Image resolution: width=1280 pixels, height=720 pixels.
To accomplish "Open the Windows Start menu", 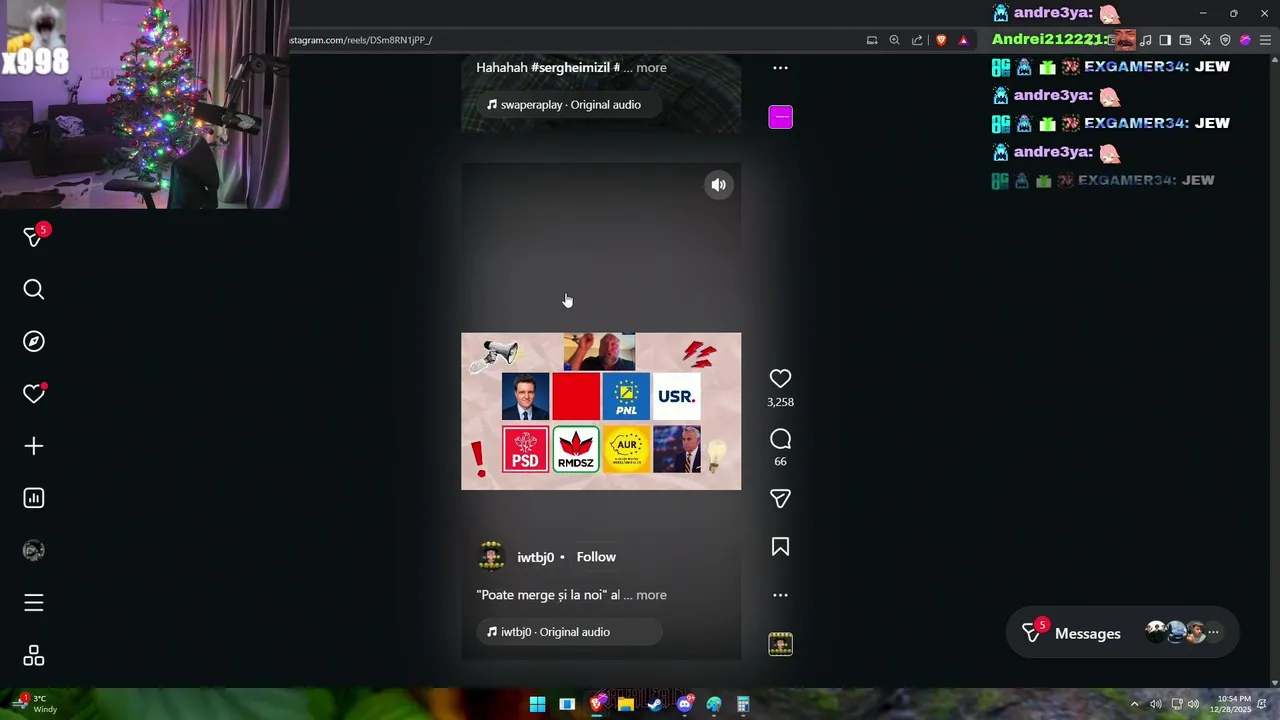I will pos(537,704).
